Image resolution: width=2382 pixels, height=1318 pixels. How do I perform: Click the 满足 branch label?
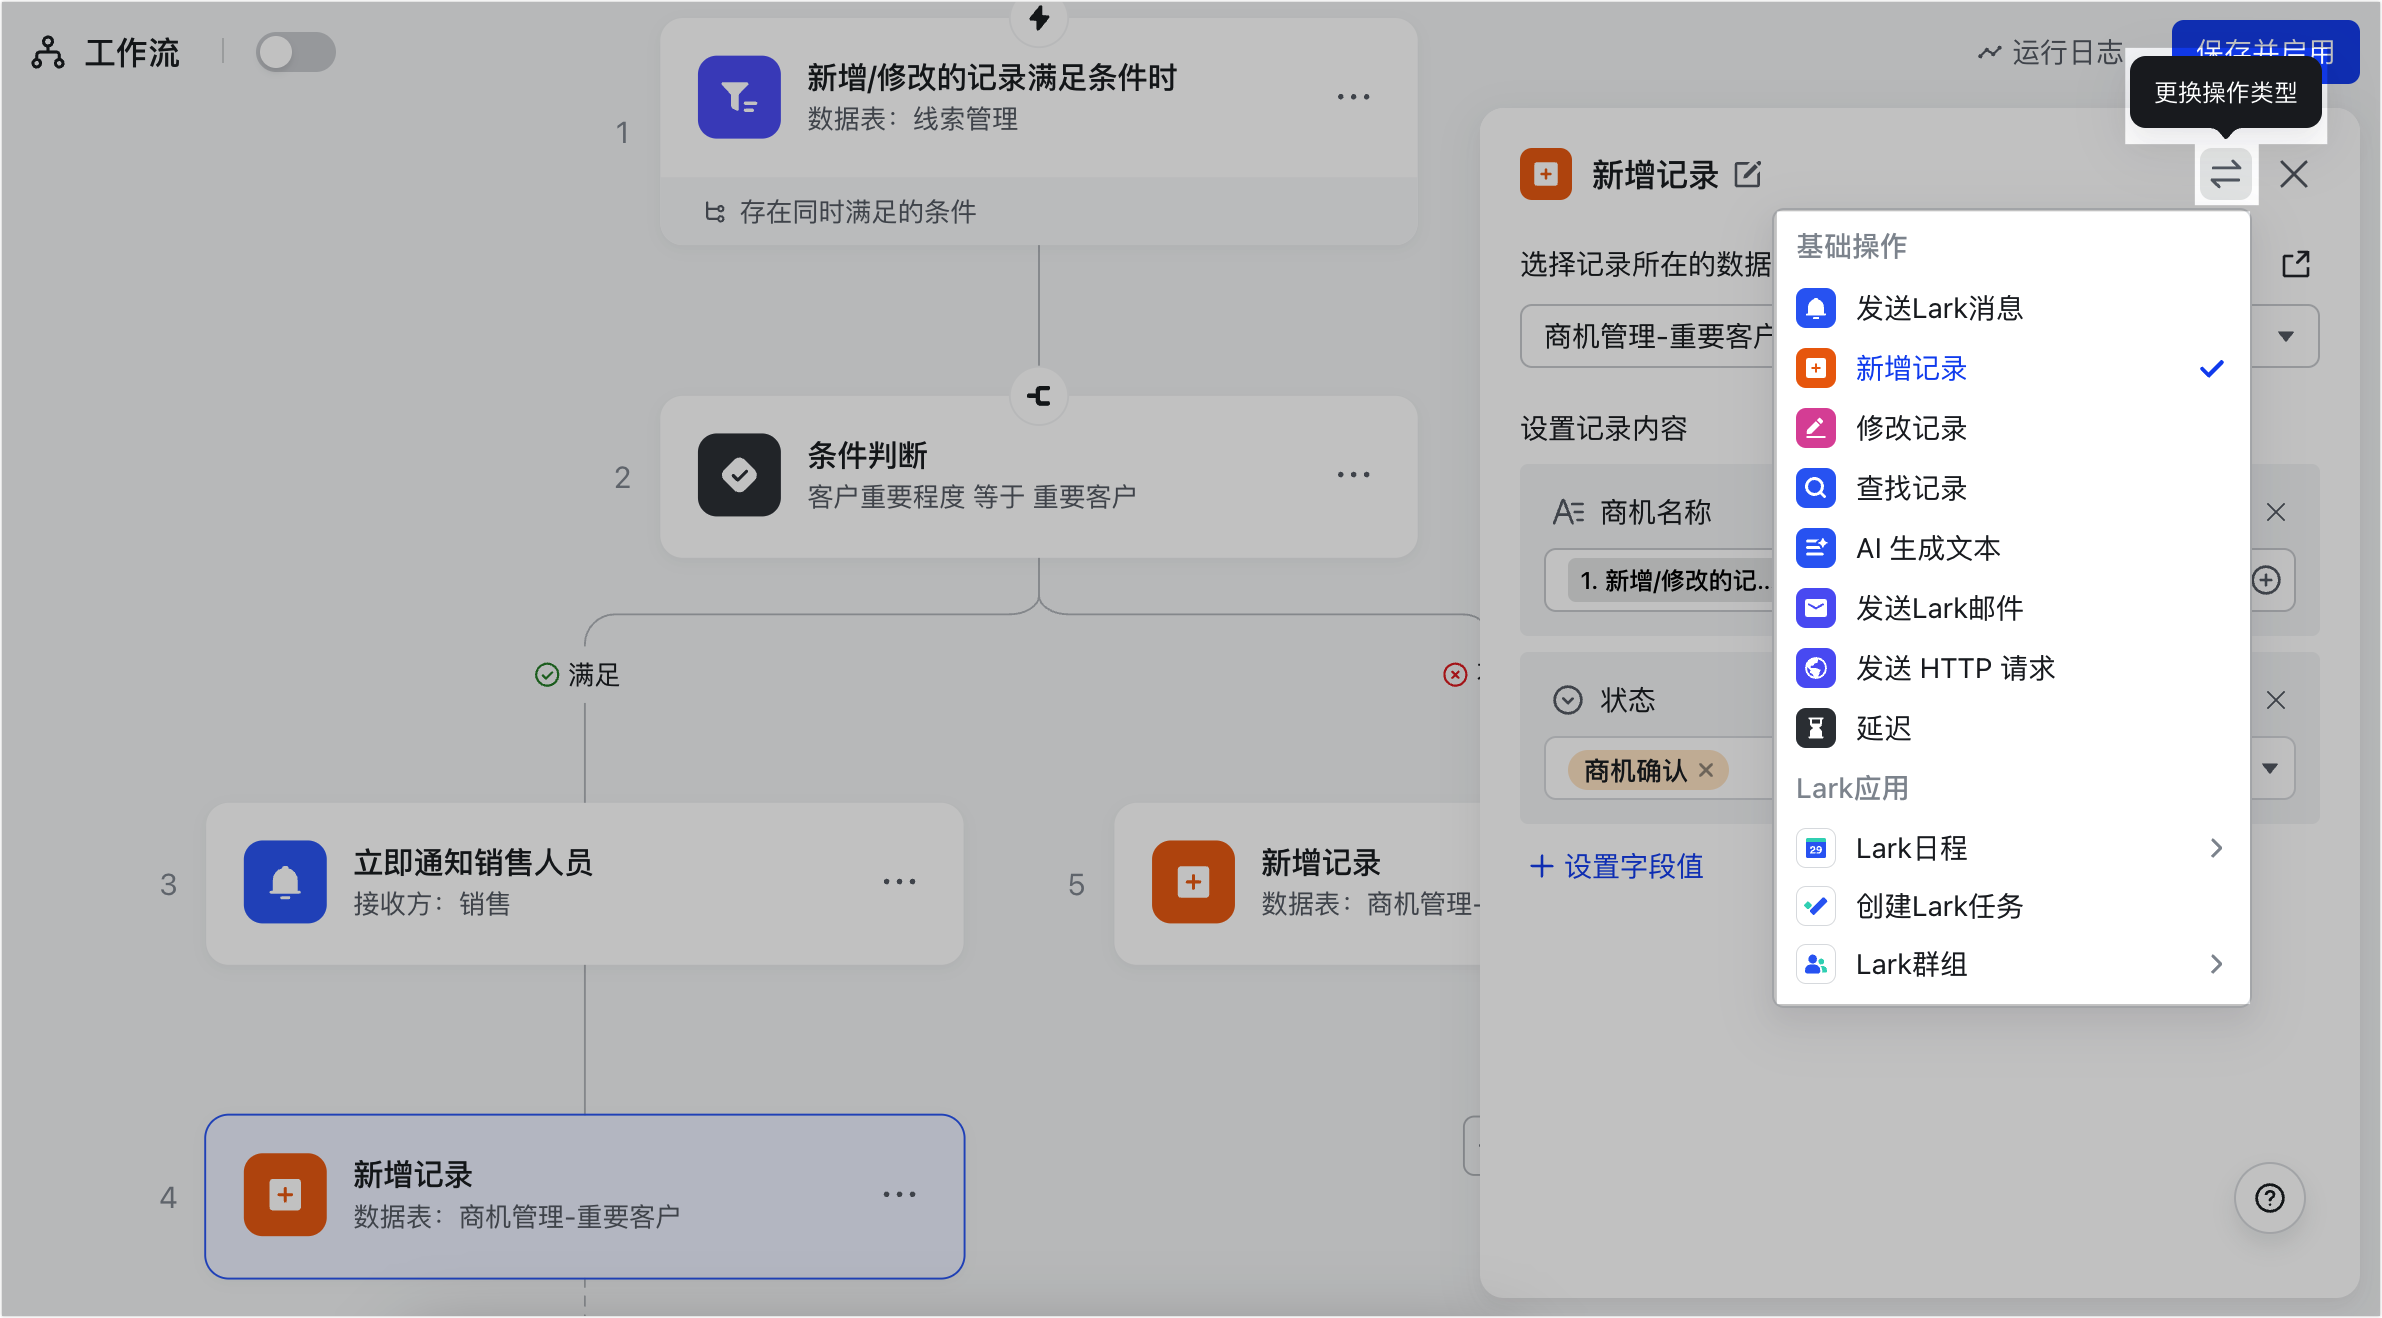click(578, 675)
